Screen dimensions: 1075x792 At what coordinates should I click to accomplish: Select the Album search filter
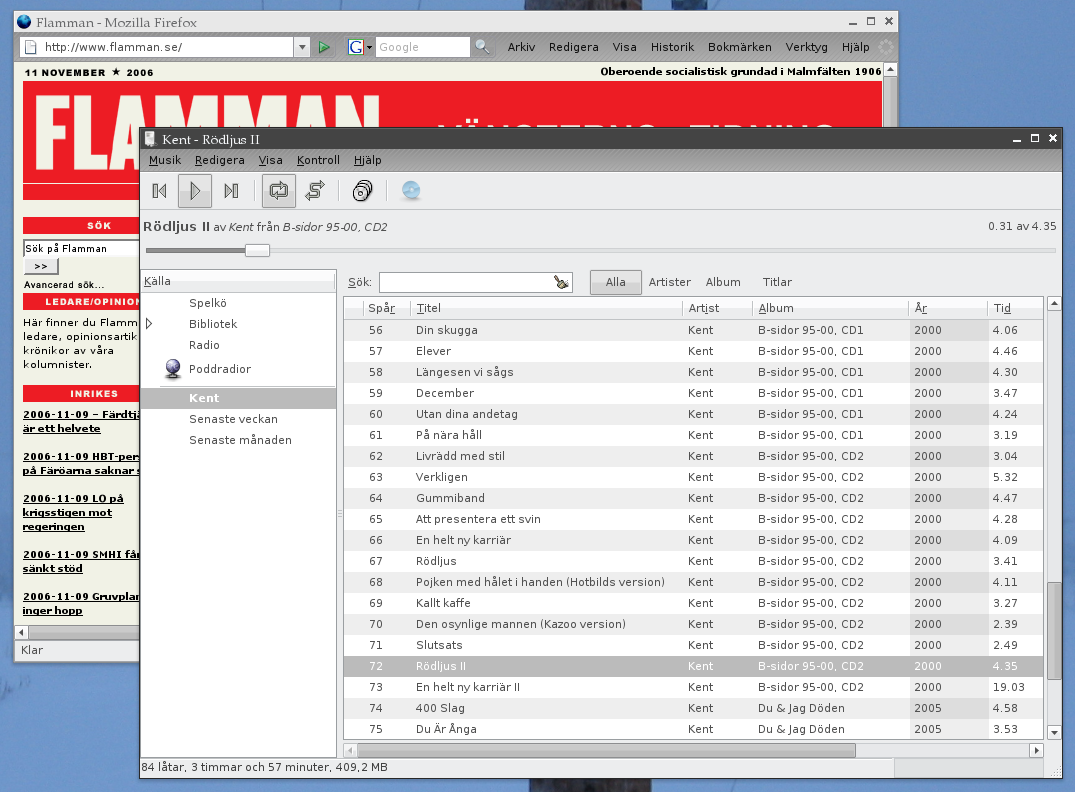click(x=723, y=282)
